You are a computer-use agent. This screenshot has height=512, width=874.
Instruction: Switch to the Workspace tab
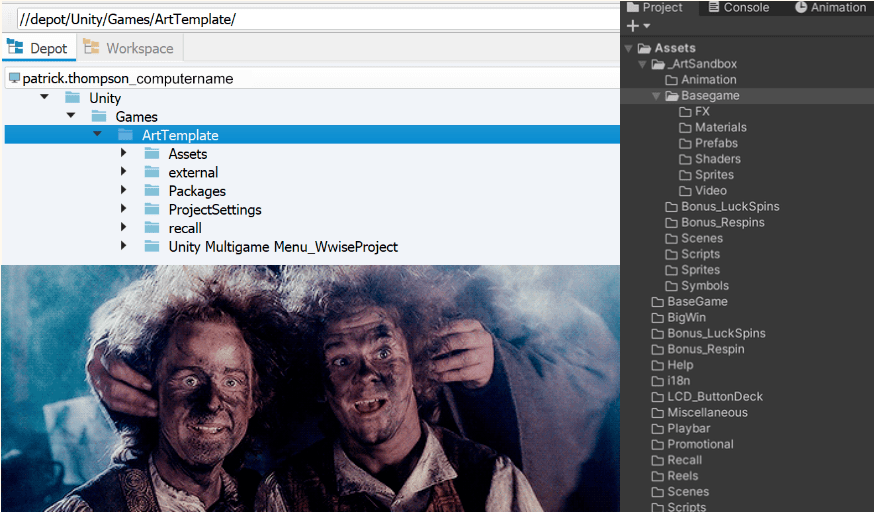[x=129, y=48]
